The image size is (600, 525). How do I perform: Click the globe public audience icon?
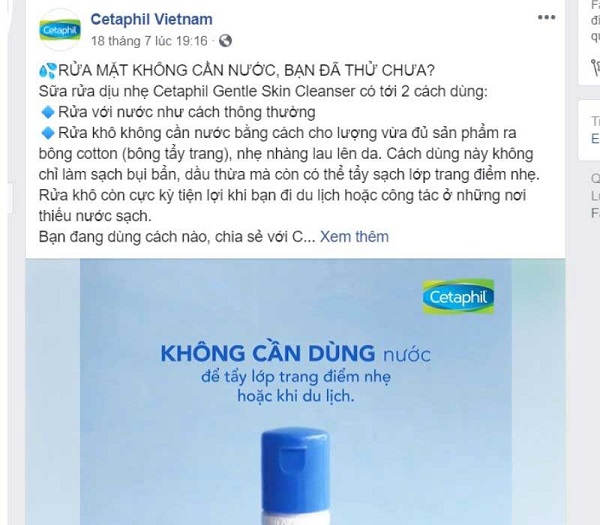[x=225, y=41]
